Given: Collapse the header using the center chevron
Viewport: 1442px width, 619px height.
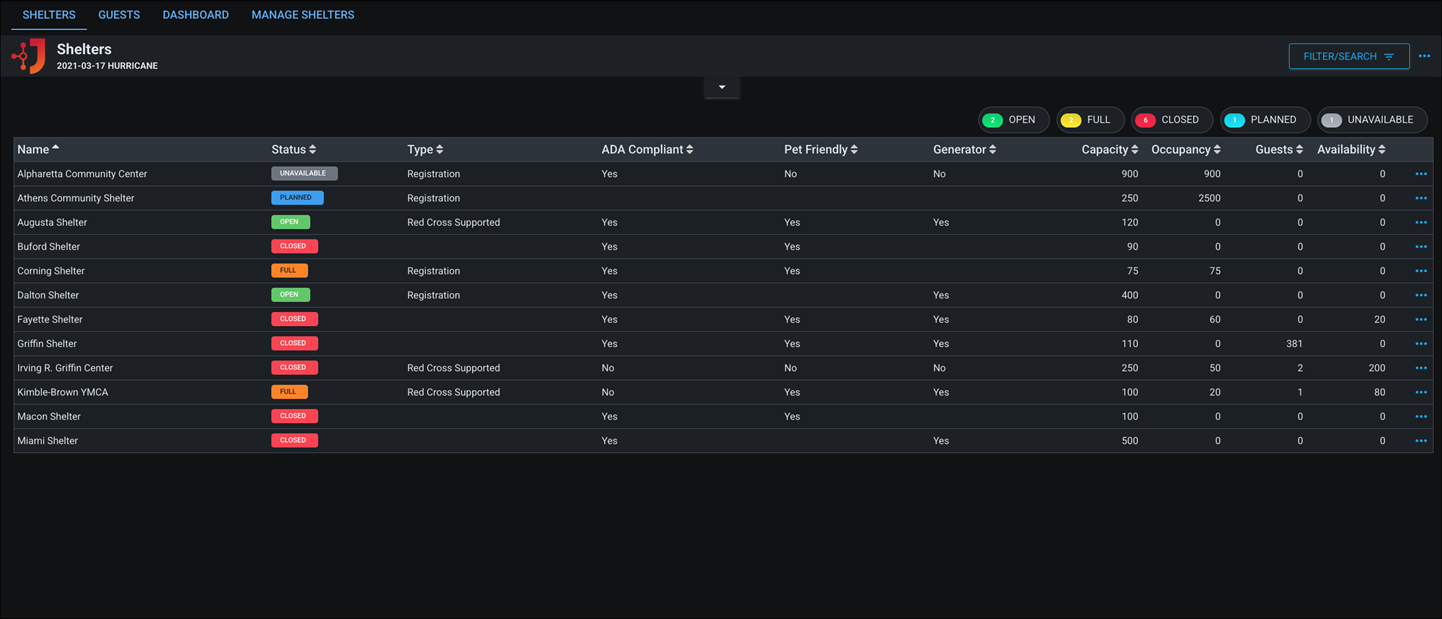Looking at the screenshot, I should (721, 87).
